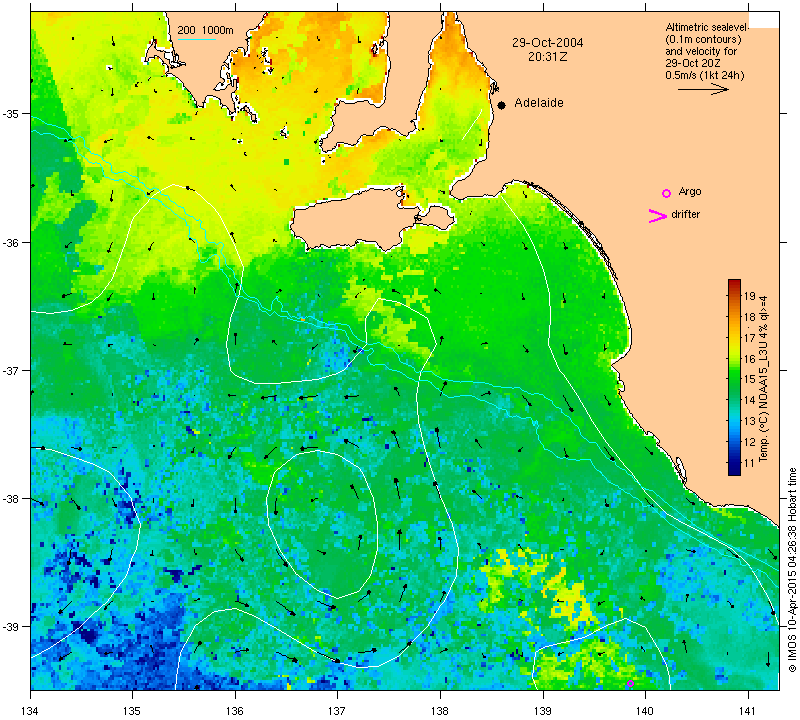Click the Argo legend label
Screen dimensions: 800x720
pyautogui.click(x=690, y=191)
